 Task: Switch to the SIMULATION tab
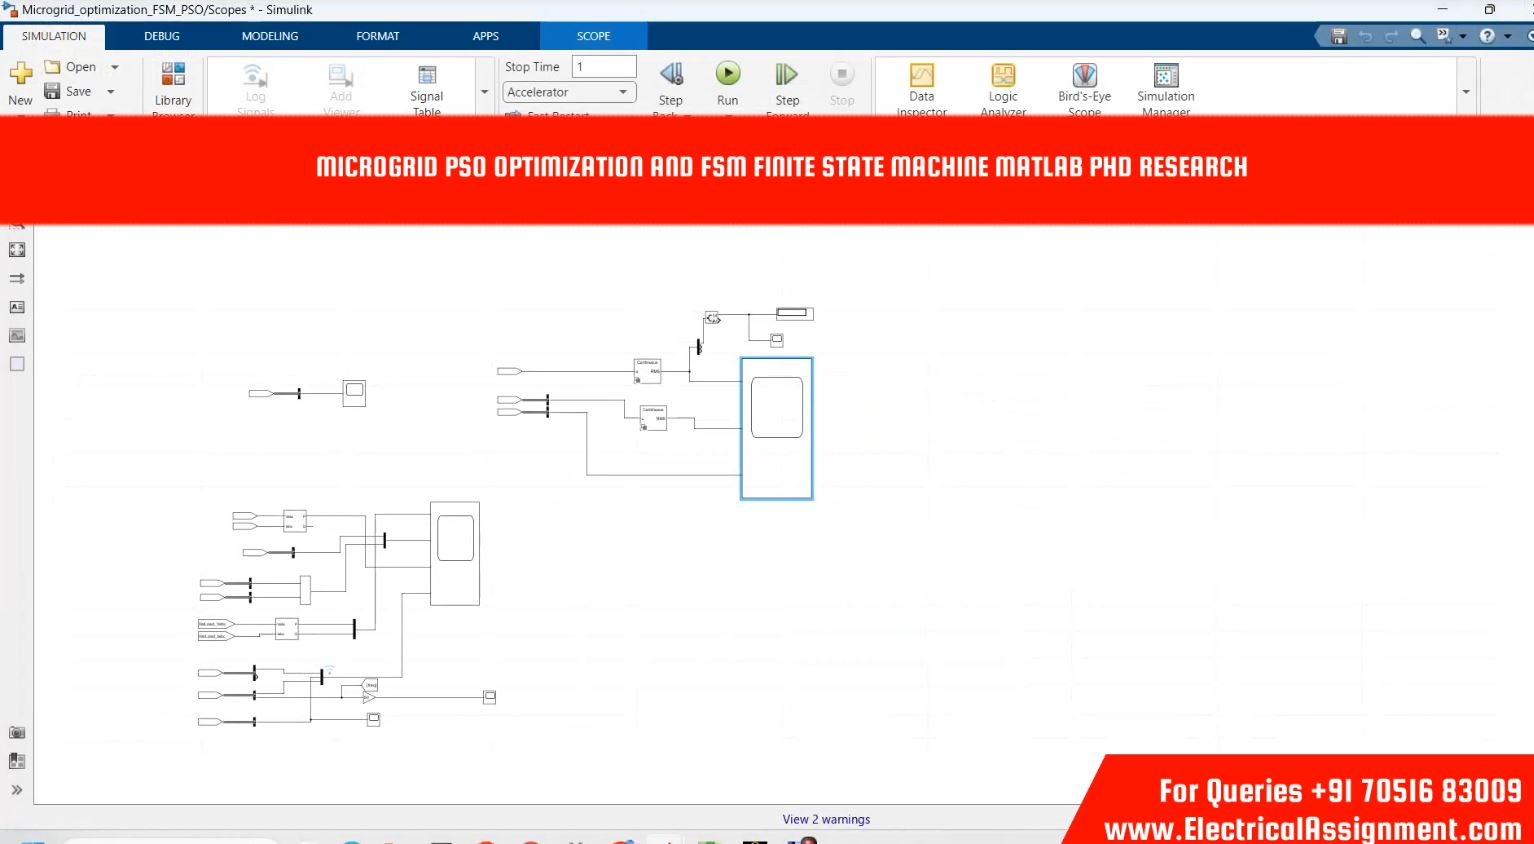coord(54,36)
